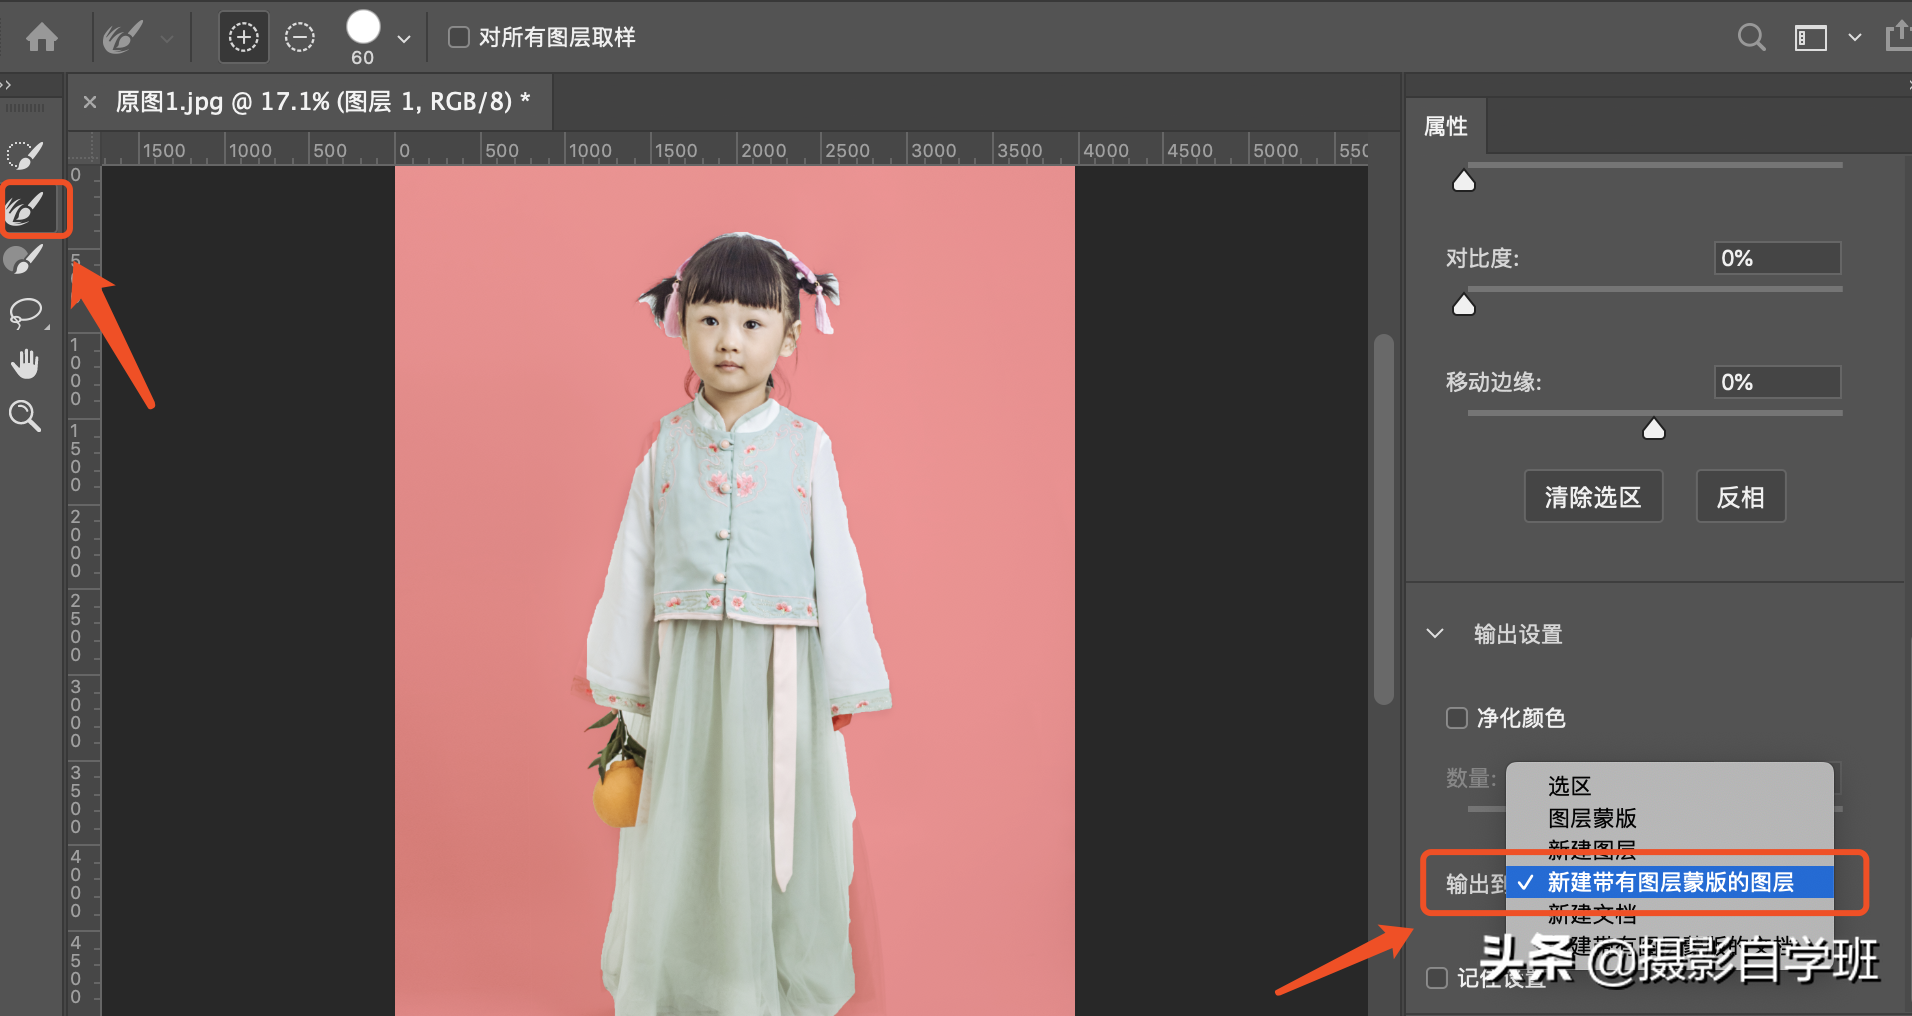The height and width of the screenshot is (1016, 1912).
Task: Toggle the 净化颜色 checkbox
Action: (1457, 718)
